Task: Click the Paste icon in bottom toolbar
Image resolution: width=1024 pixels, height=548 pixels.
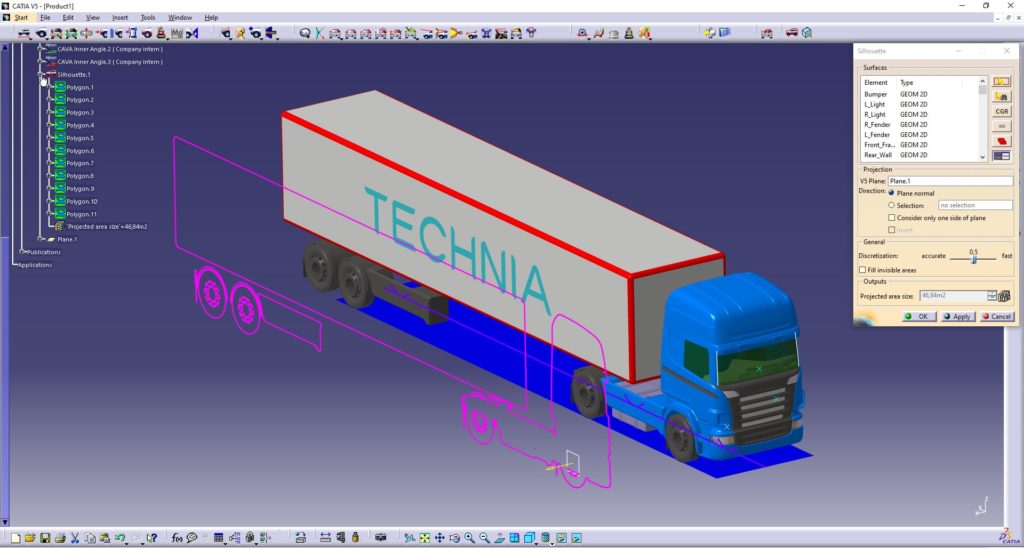Action: pos(104,538)
